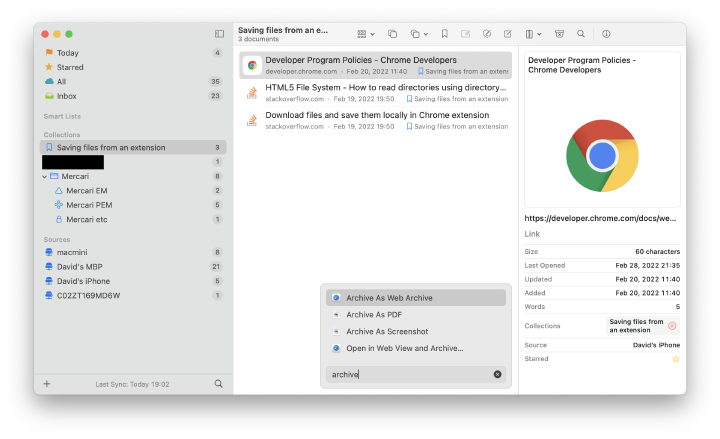
Task: Click the Developer Program Policies inspector title
Action: coord(582,65)
